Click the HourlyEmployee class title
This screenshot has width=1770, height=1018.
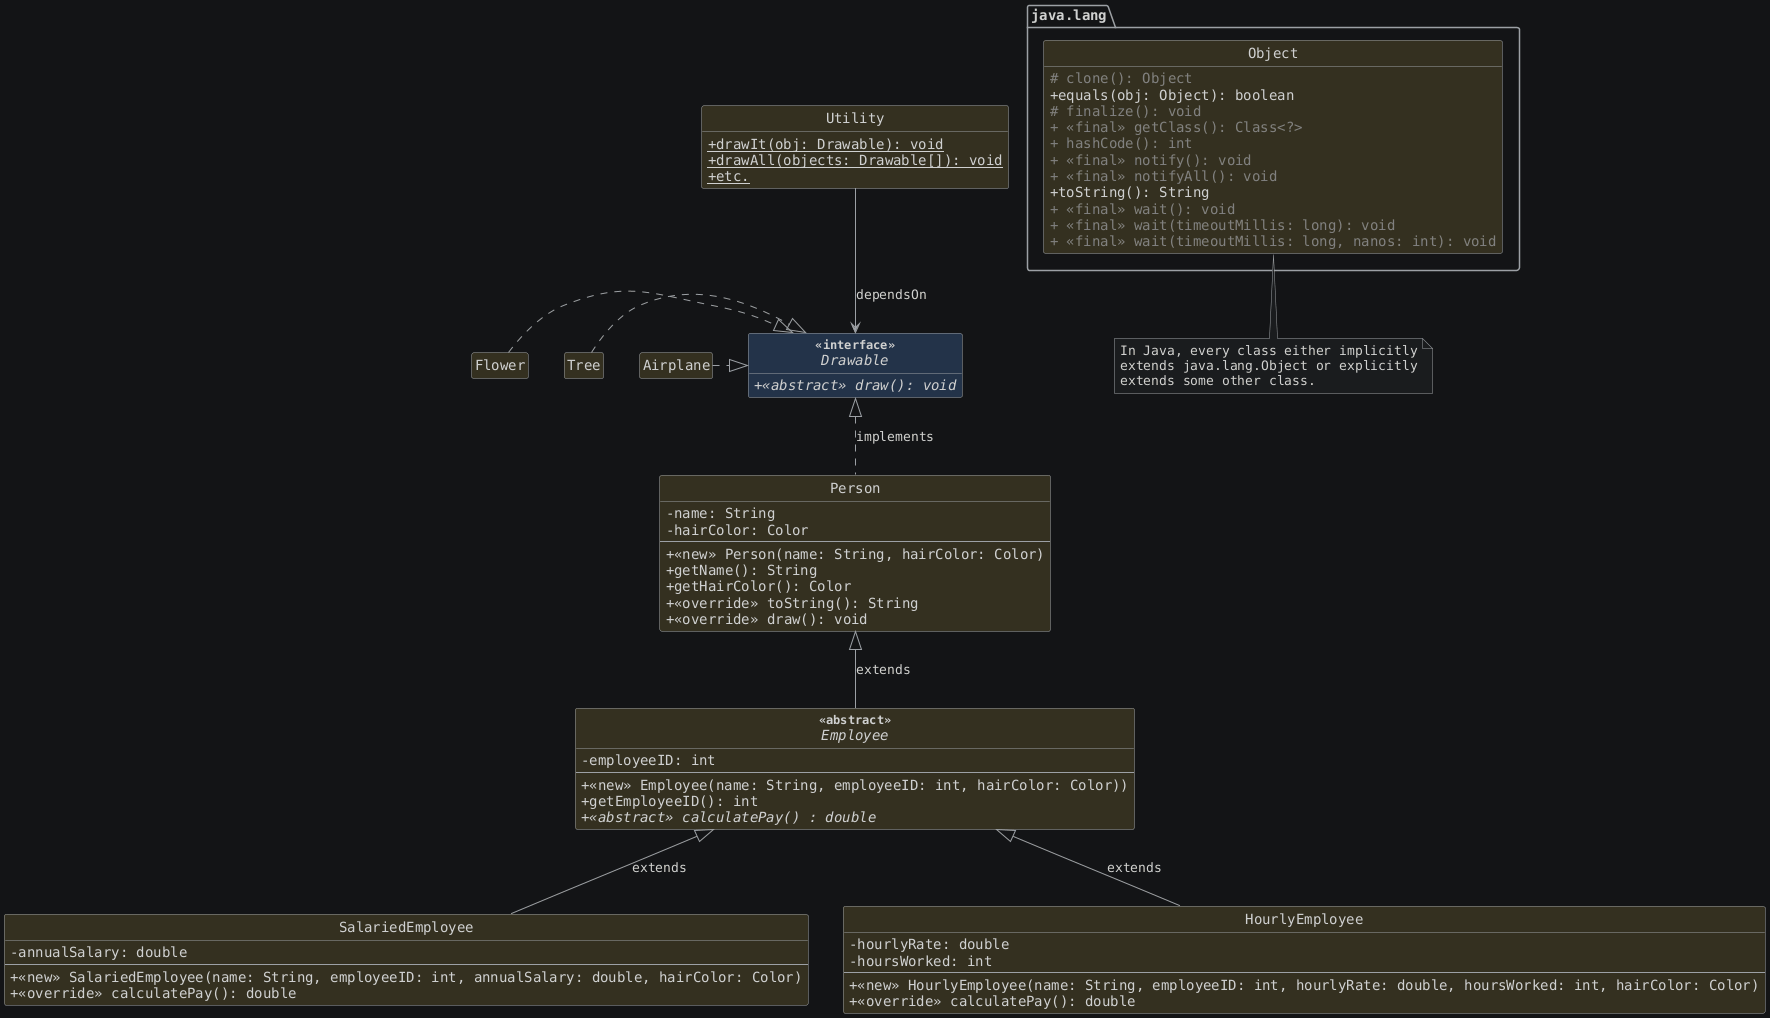click(1304, 919)
